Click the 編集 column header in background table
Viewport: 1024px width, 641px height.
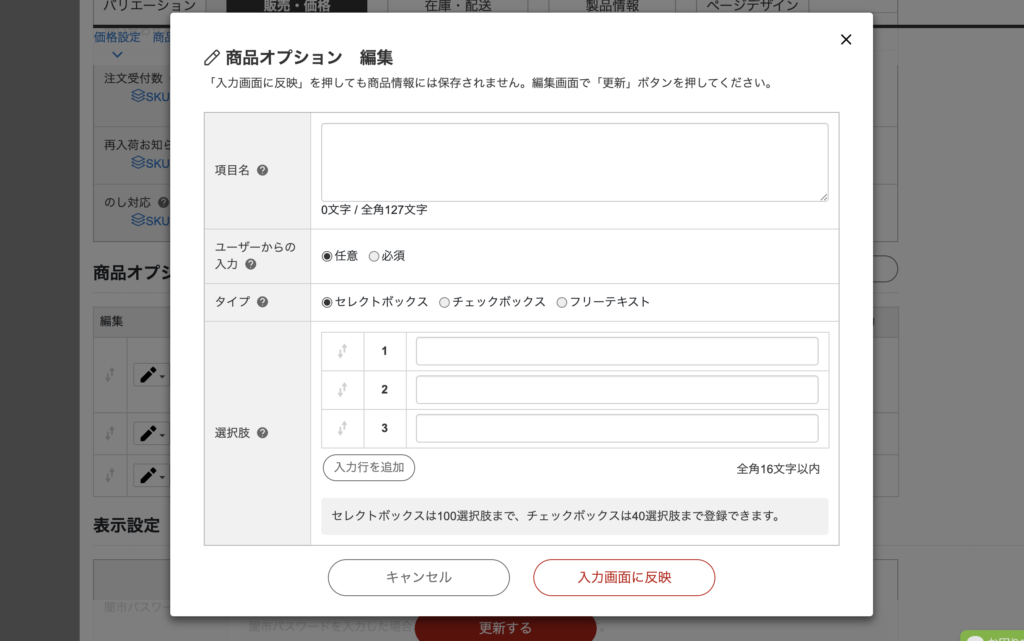(x=112, y=321)
